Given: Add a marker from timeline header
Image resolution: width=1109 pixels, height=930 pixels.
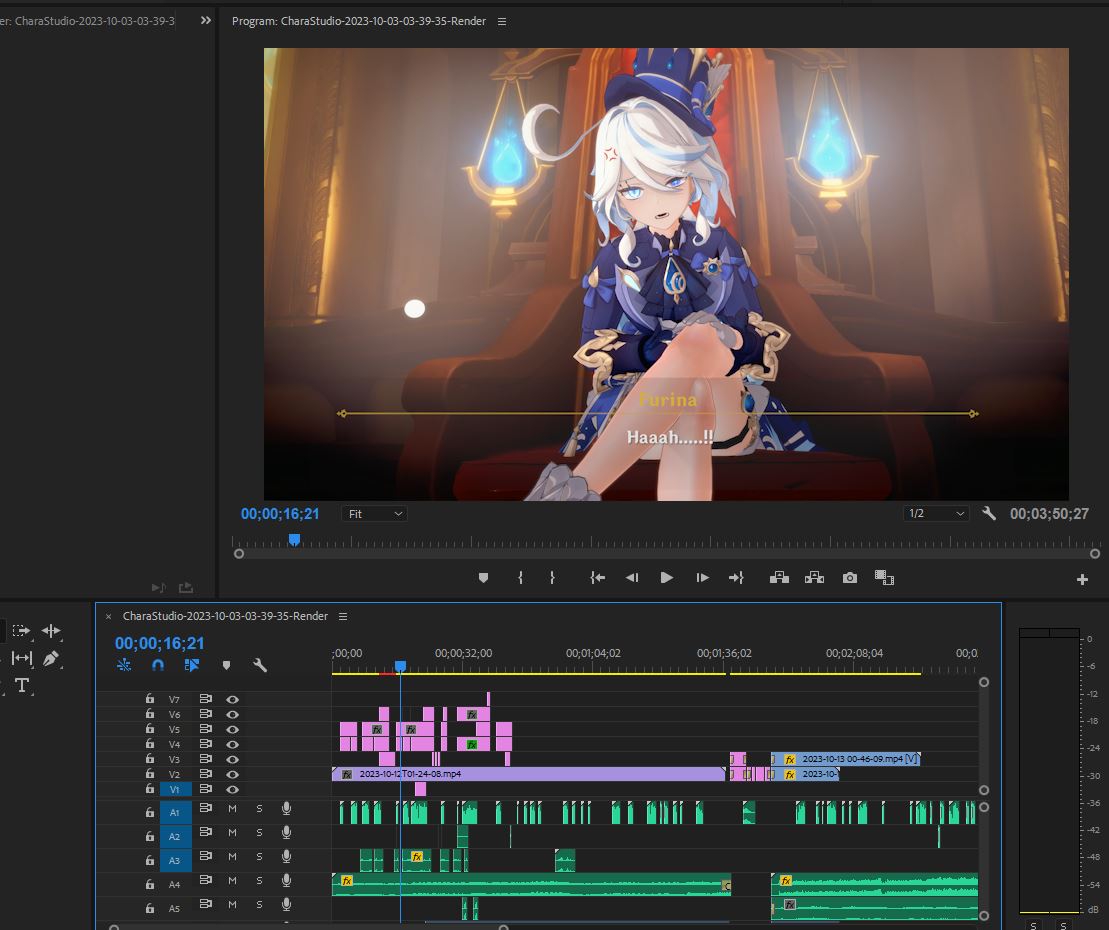Looking at the screenshot, I should point(226,665).
